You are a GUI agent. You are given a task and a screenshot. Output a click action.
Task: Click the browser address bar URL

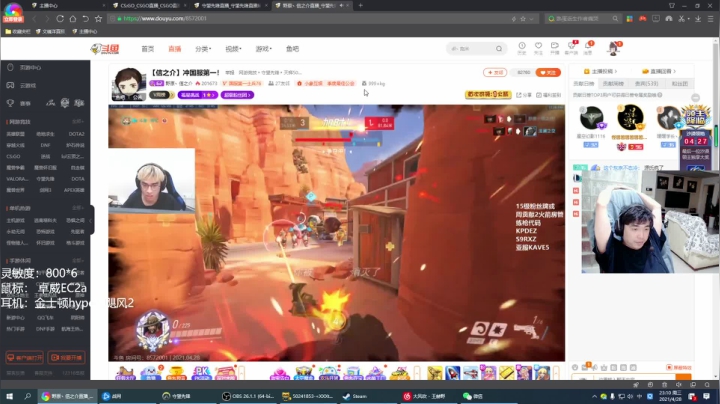tap(165, 19)
